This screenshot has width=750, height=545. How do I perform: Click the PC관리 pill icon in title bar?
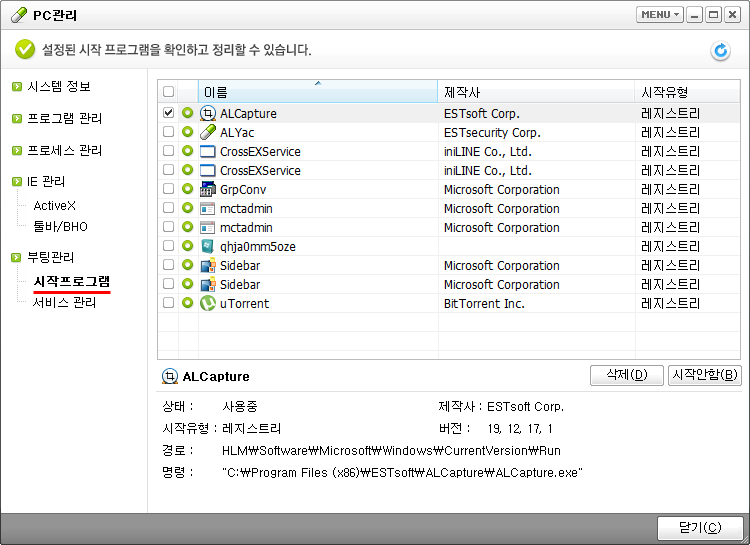pos(19,15)
